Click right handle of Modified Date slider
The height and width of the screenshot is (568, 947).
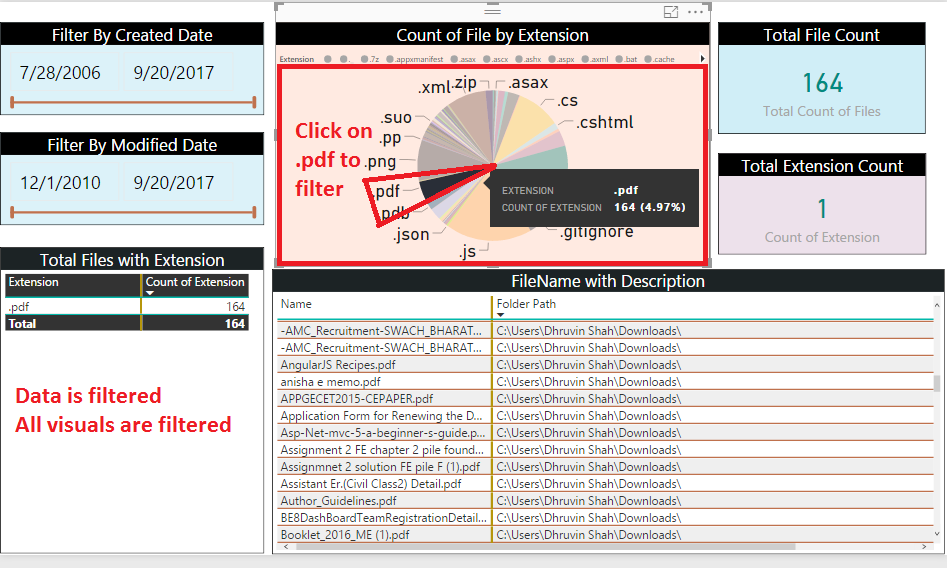(x=254, y=212)
